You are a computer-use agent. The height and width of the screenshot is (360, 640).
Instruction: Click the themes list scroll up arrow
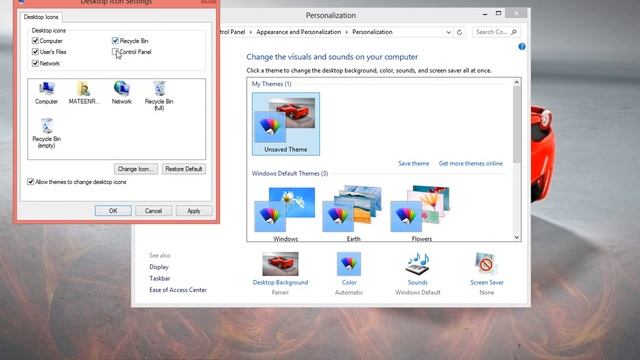pos(516,82)
